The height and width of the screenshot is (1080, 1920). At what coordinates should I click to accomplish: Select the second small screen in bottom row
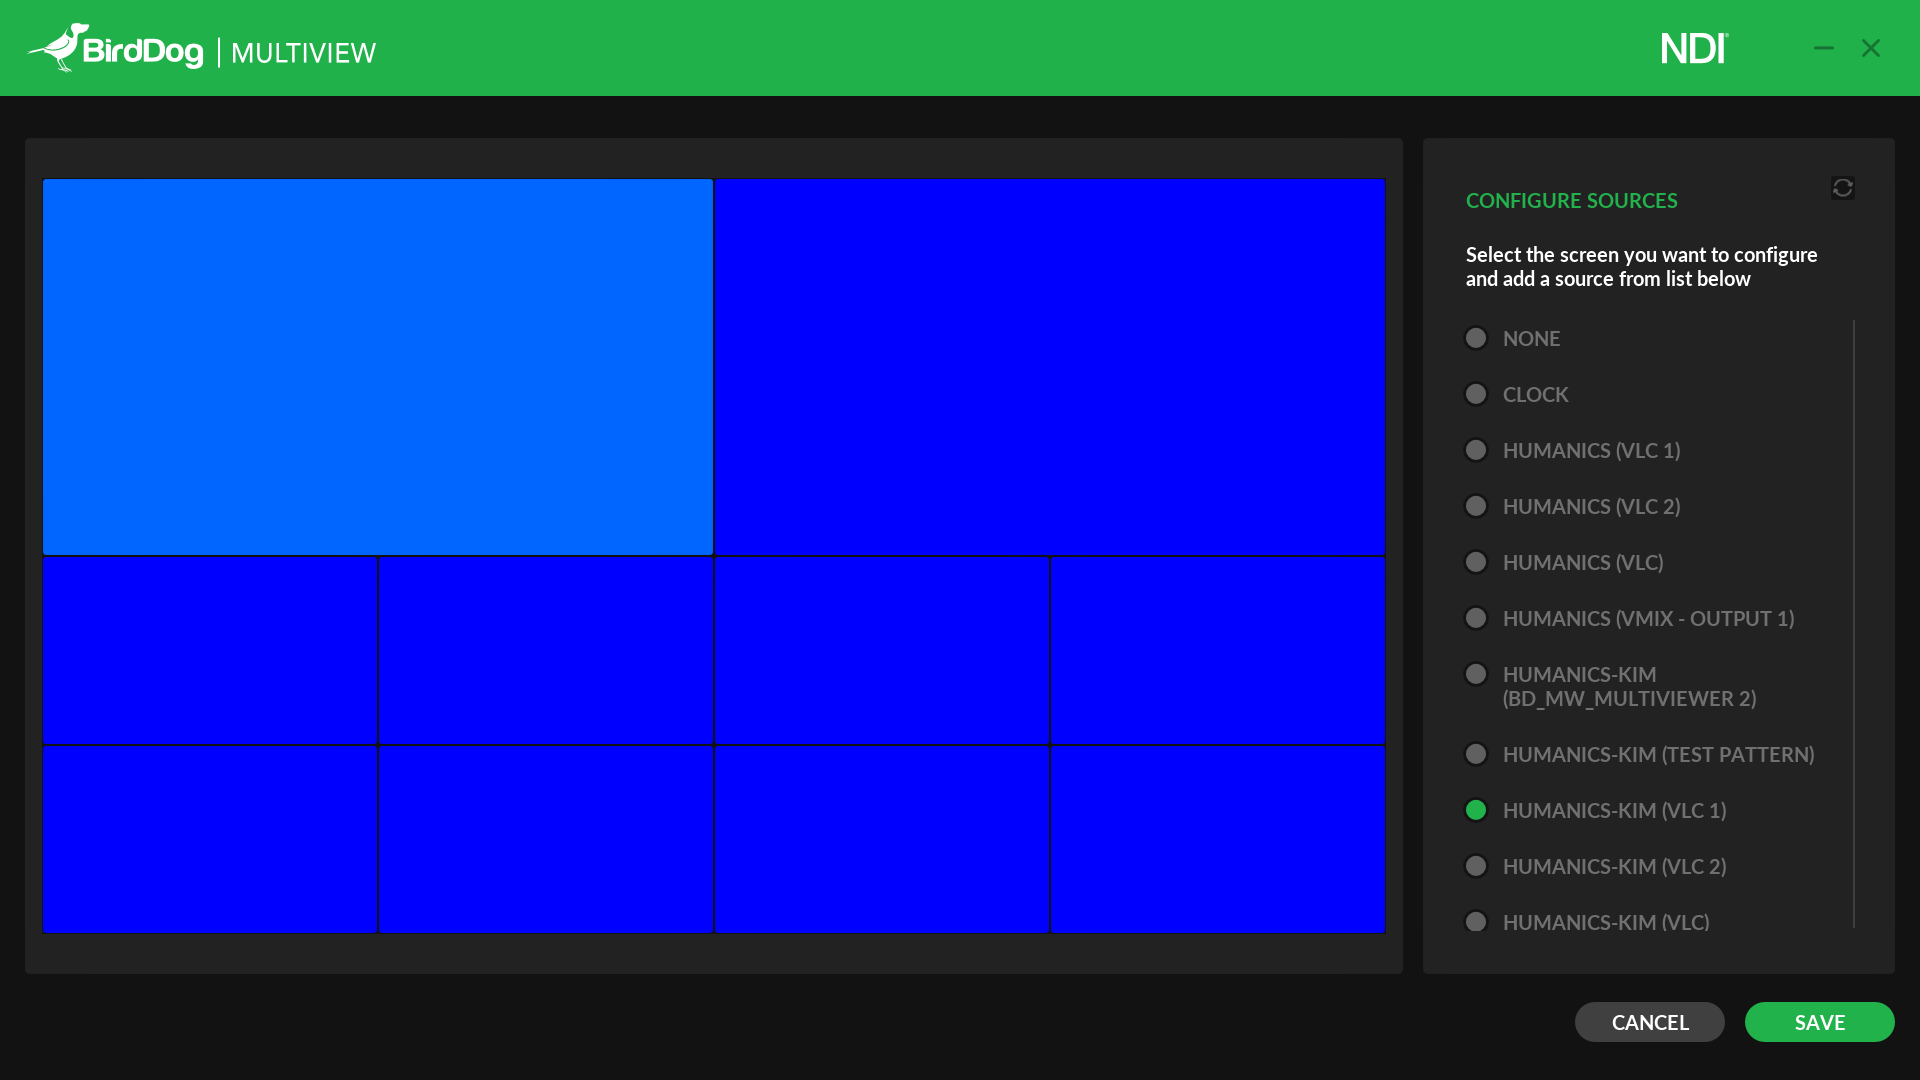point(546,840)
